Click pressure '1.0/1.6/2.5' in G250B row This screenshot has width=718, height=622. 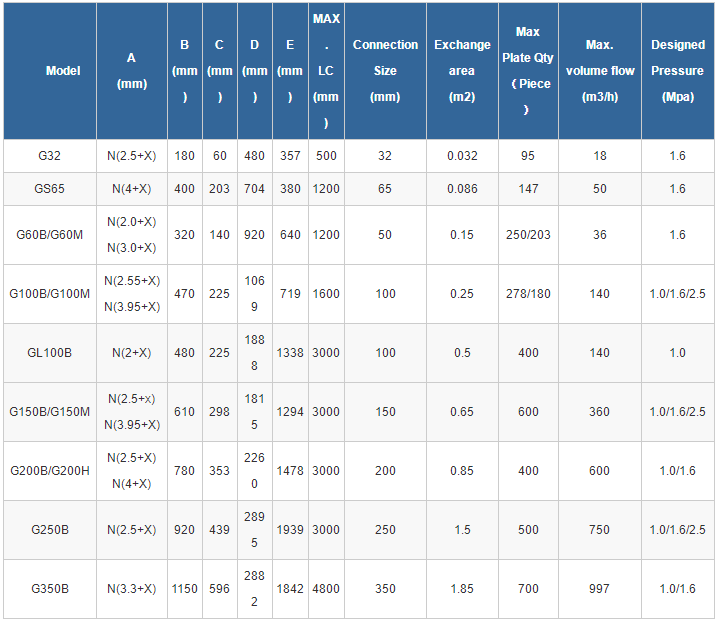(x=677, y=530)
